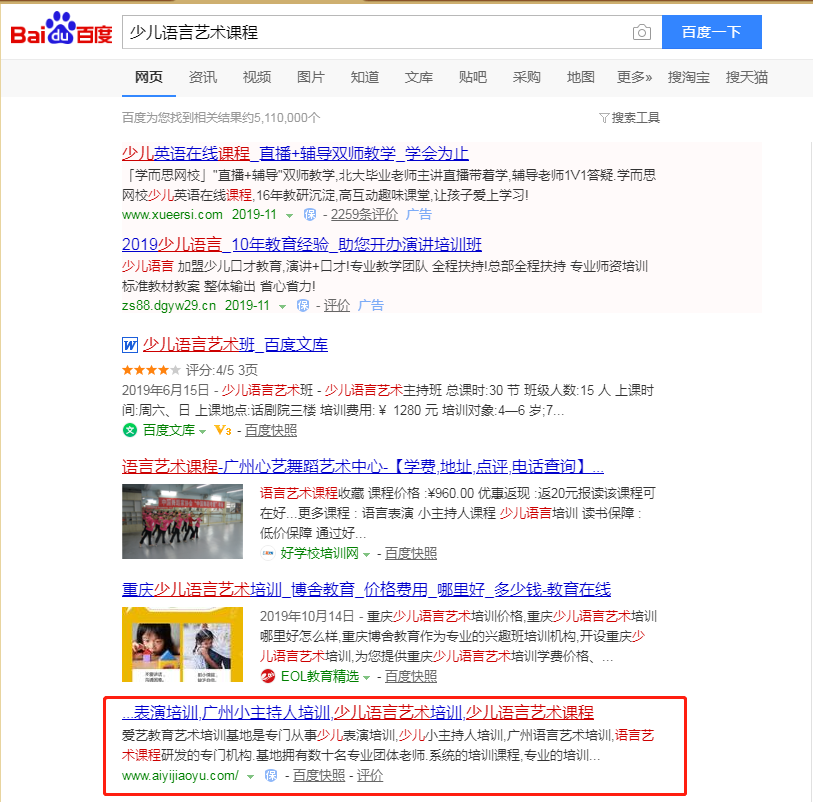Click 2259条评价 reviews link
The image size is (813, 802).
[x=365, y=215]
